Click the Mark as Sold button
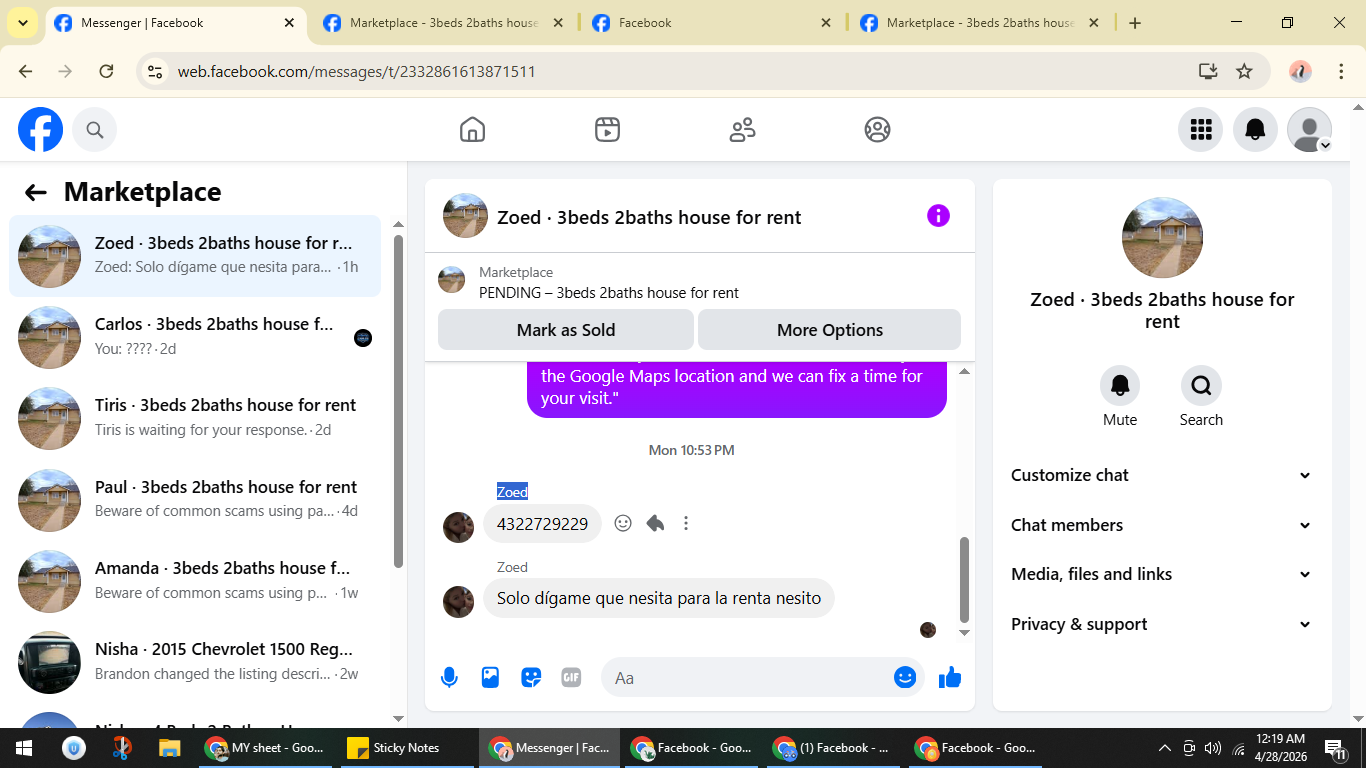Screen dimensions: 1366x768 point(566,330)
